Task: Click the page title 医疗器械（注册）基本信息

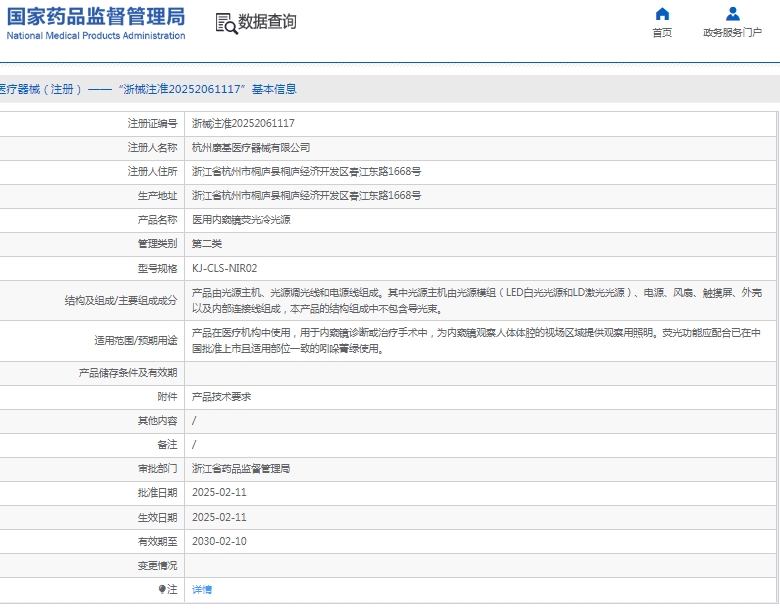Action: (148, 89)
